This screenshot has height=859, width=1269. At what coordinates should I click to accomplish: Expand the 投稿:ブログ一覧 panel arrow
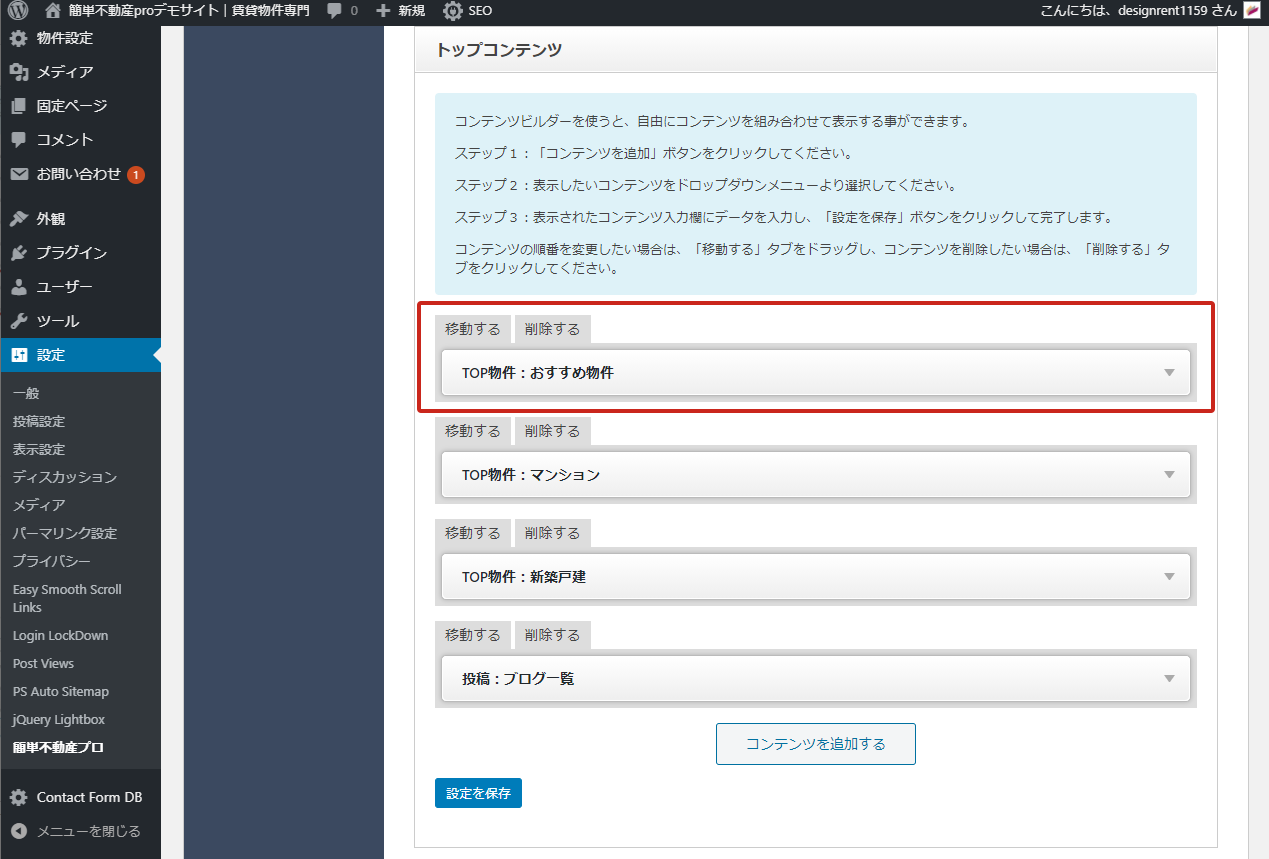pyautogui.click(x=1169, y=679)
